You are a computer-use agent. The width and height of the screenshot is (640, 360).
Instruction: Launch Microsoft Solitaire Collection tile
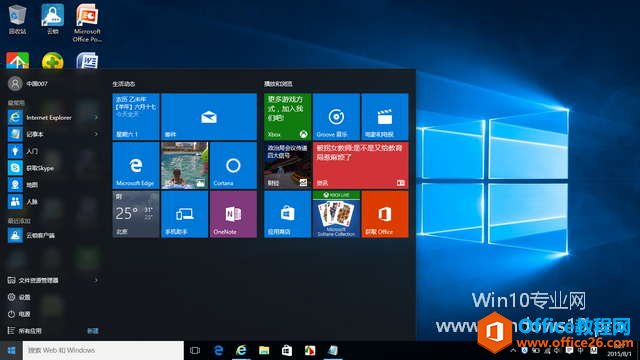point(336,214)
